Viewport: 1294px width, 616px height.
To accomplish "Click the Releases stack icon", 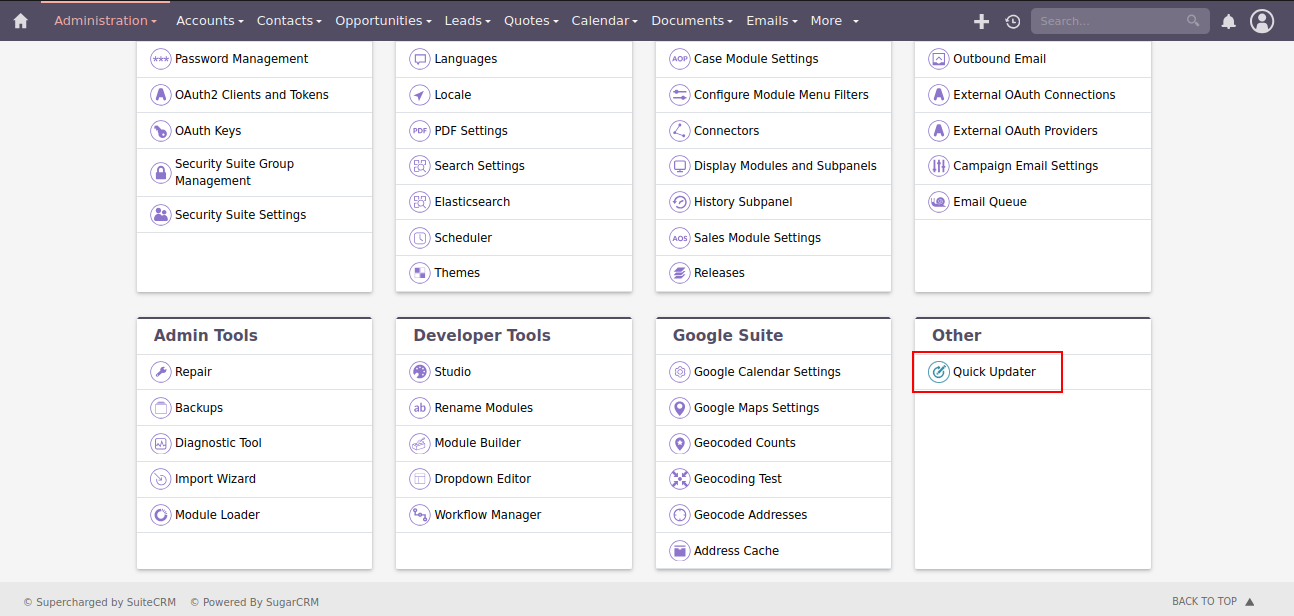I will (679, 273).
